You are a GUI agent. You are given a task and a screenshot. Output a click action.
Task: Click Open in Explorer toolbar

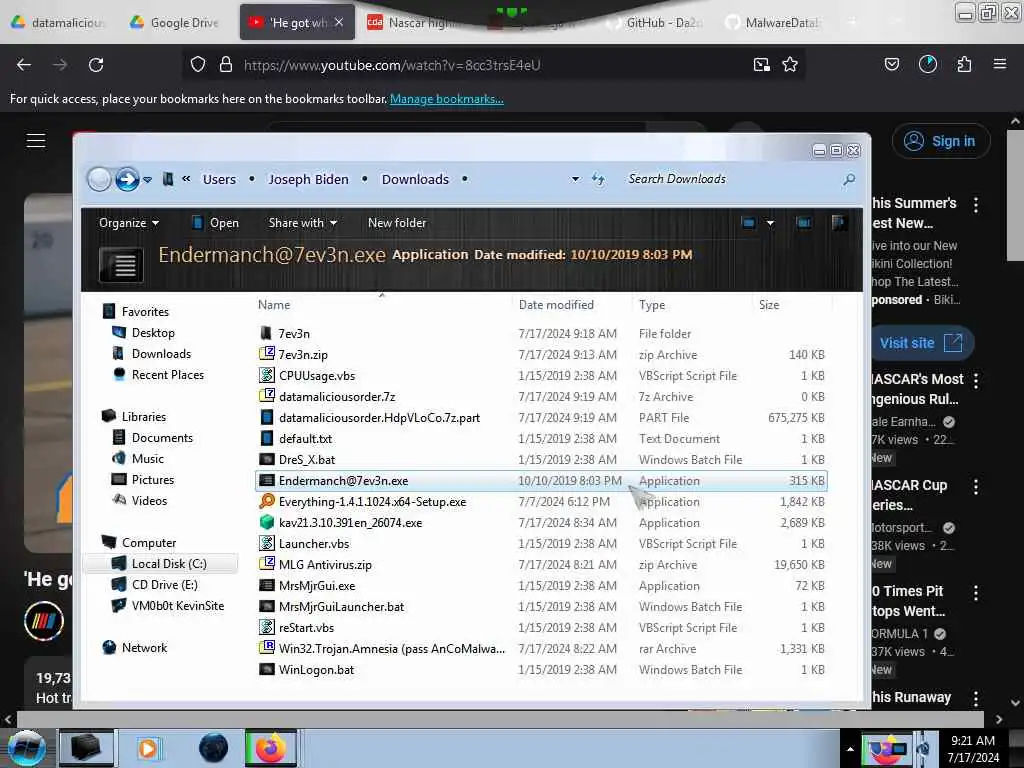pos(216,223)
